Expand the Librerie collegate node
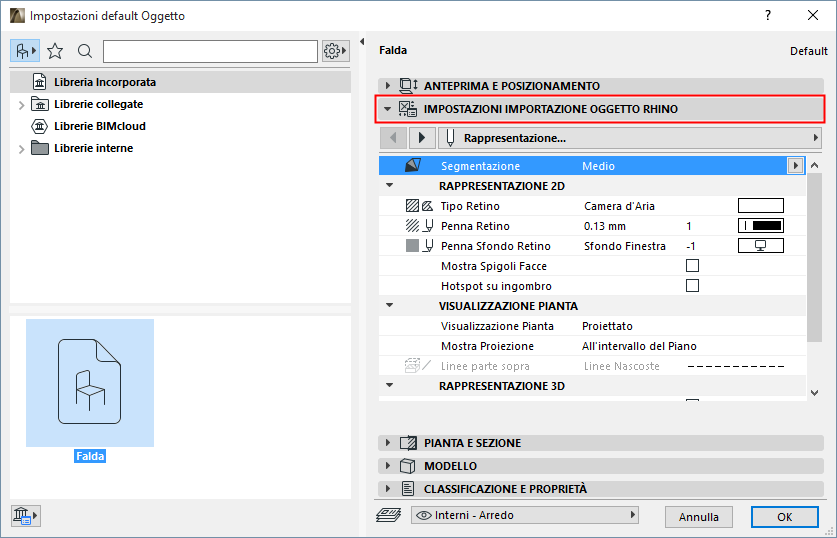 21,105
